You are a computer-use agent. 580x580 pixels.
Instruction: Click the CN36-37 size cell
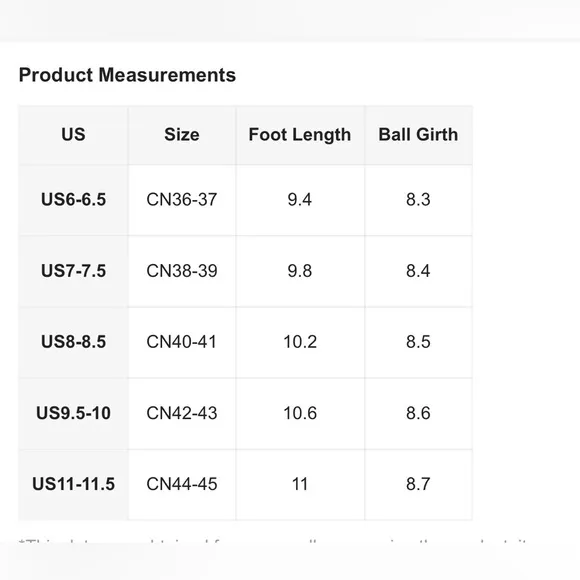[x=182, y=200]
